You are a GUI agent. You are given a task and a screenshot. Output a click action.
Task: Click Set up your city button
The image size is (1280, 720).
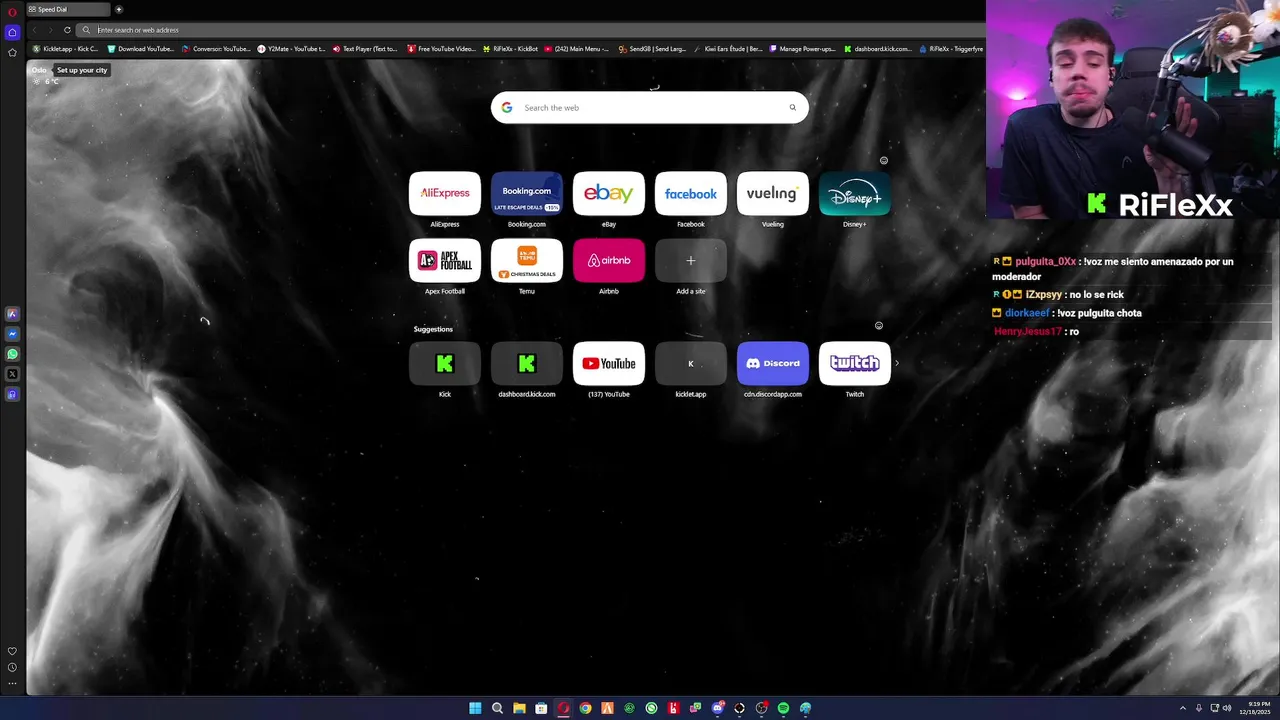click(82, 70)
